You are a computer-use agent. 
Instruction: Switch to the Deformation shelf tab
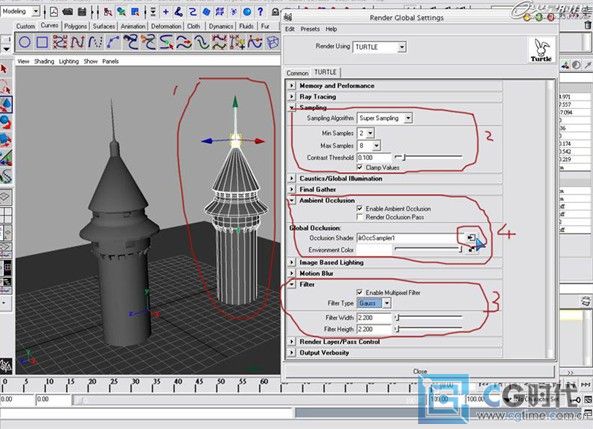pyautogui.click(x=166, y=26)
